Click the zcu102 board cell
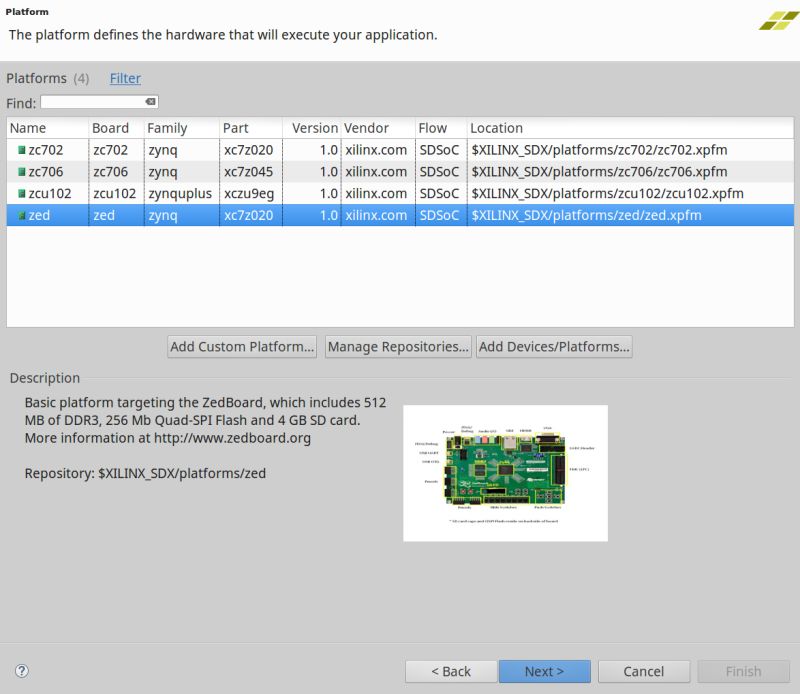800x694 pixels. coord(115,194)
